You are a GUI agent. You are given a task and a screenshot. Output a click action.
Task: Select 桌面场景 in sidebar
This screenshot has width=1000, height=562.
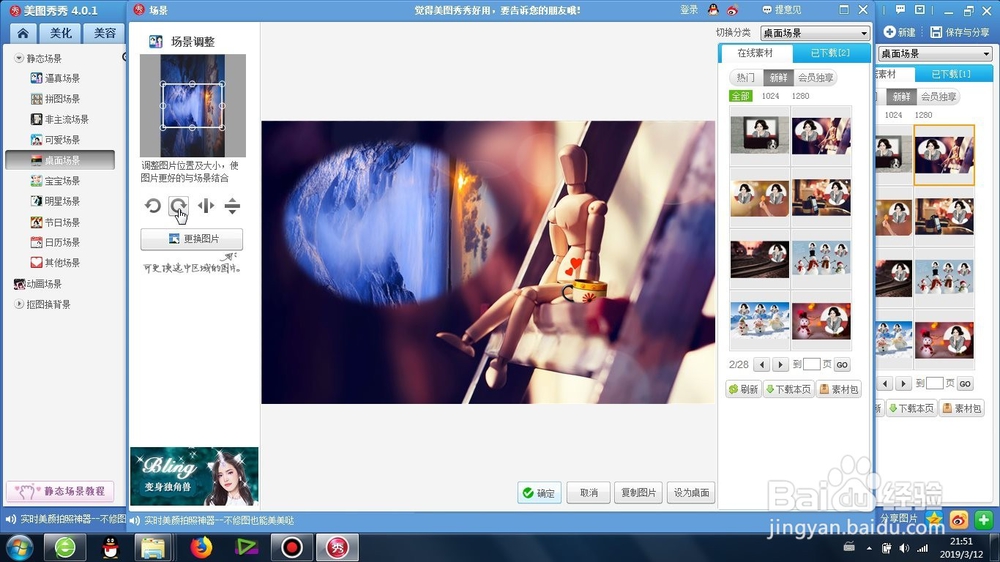60,160
